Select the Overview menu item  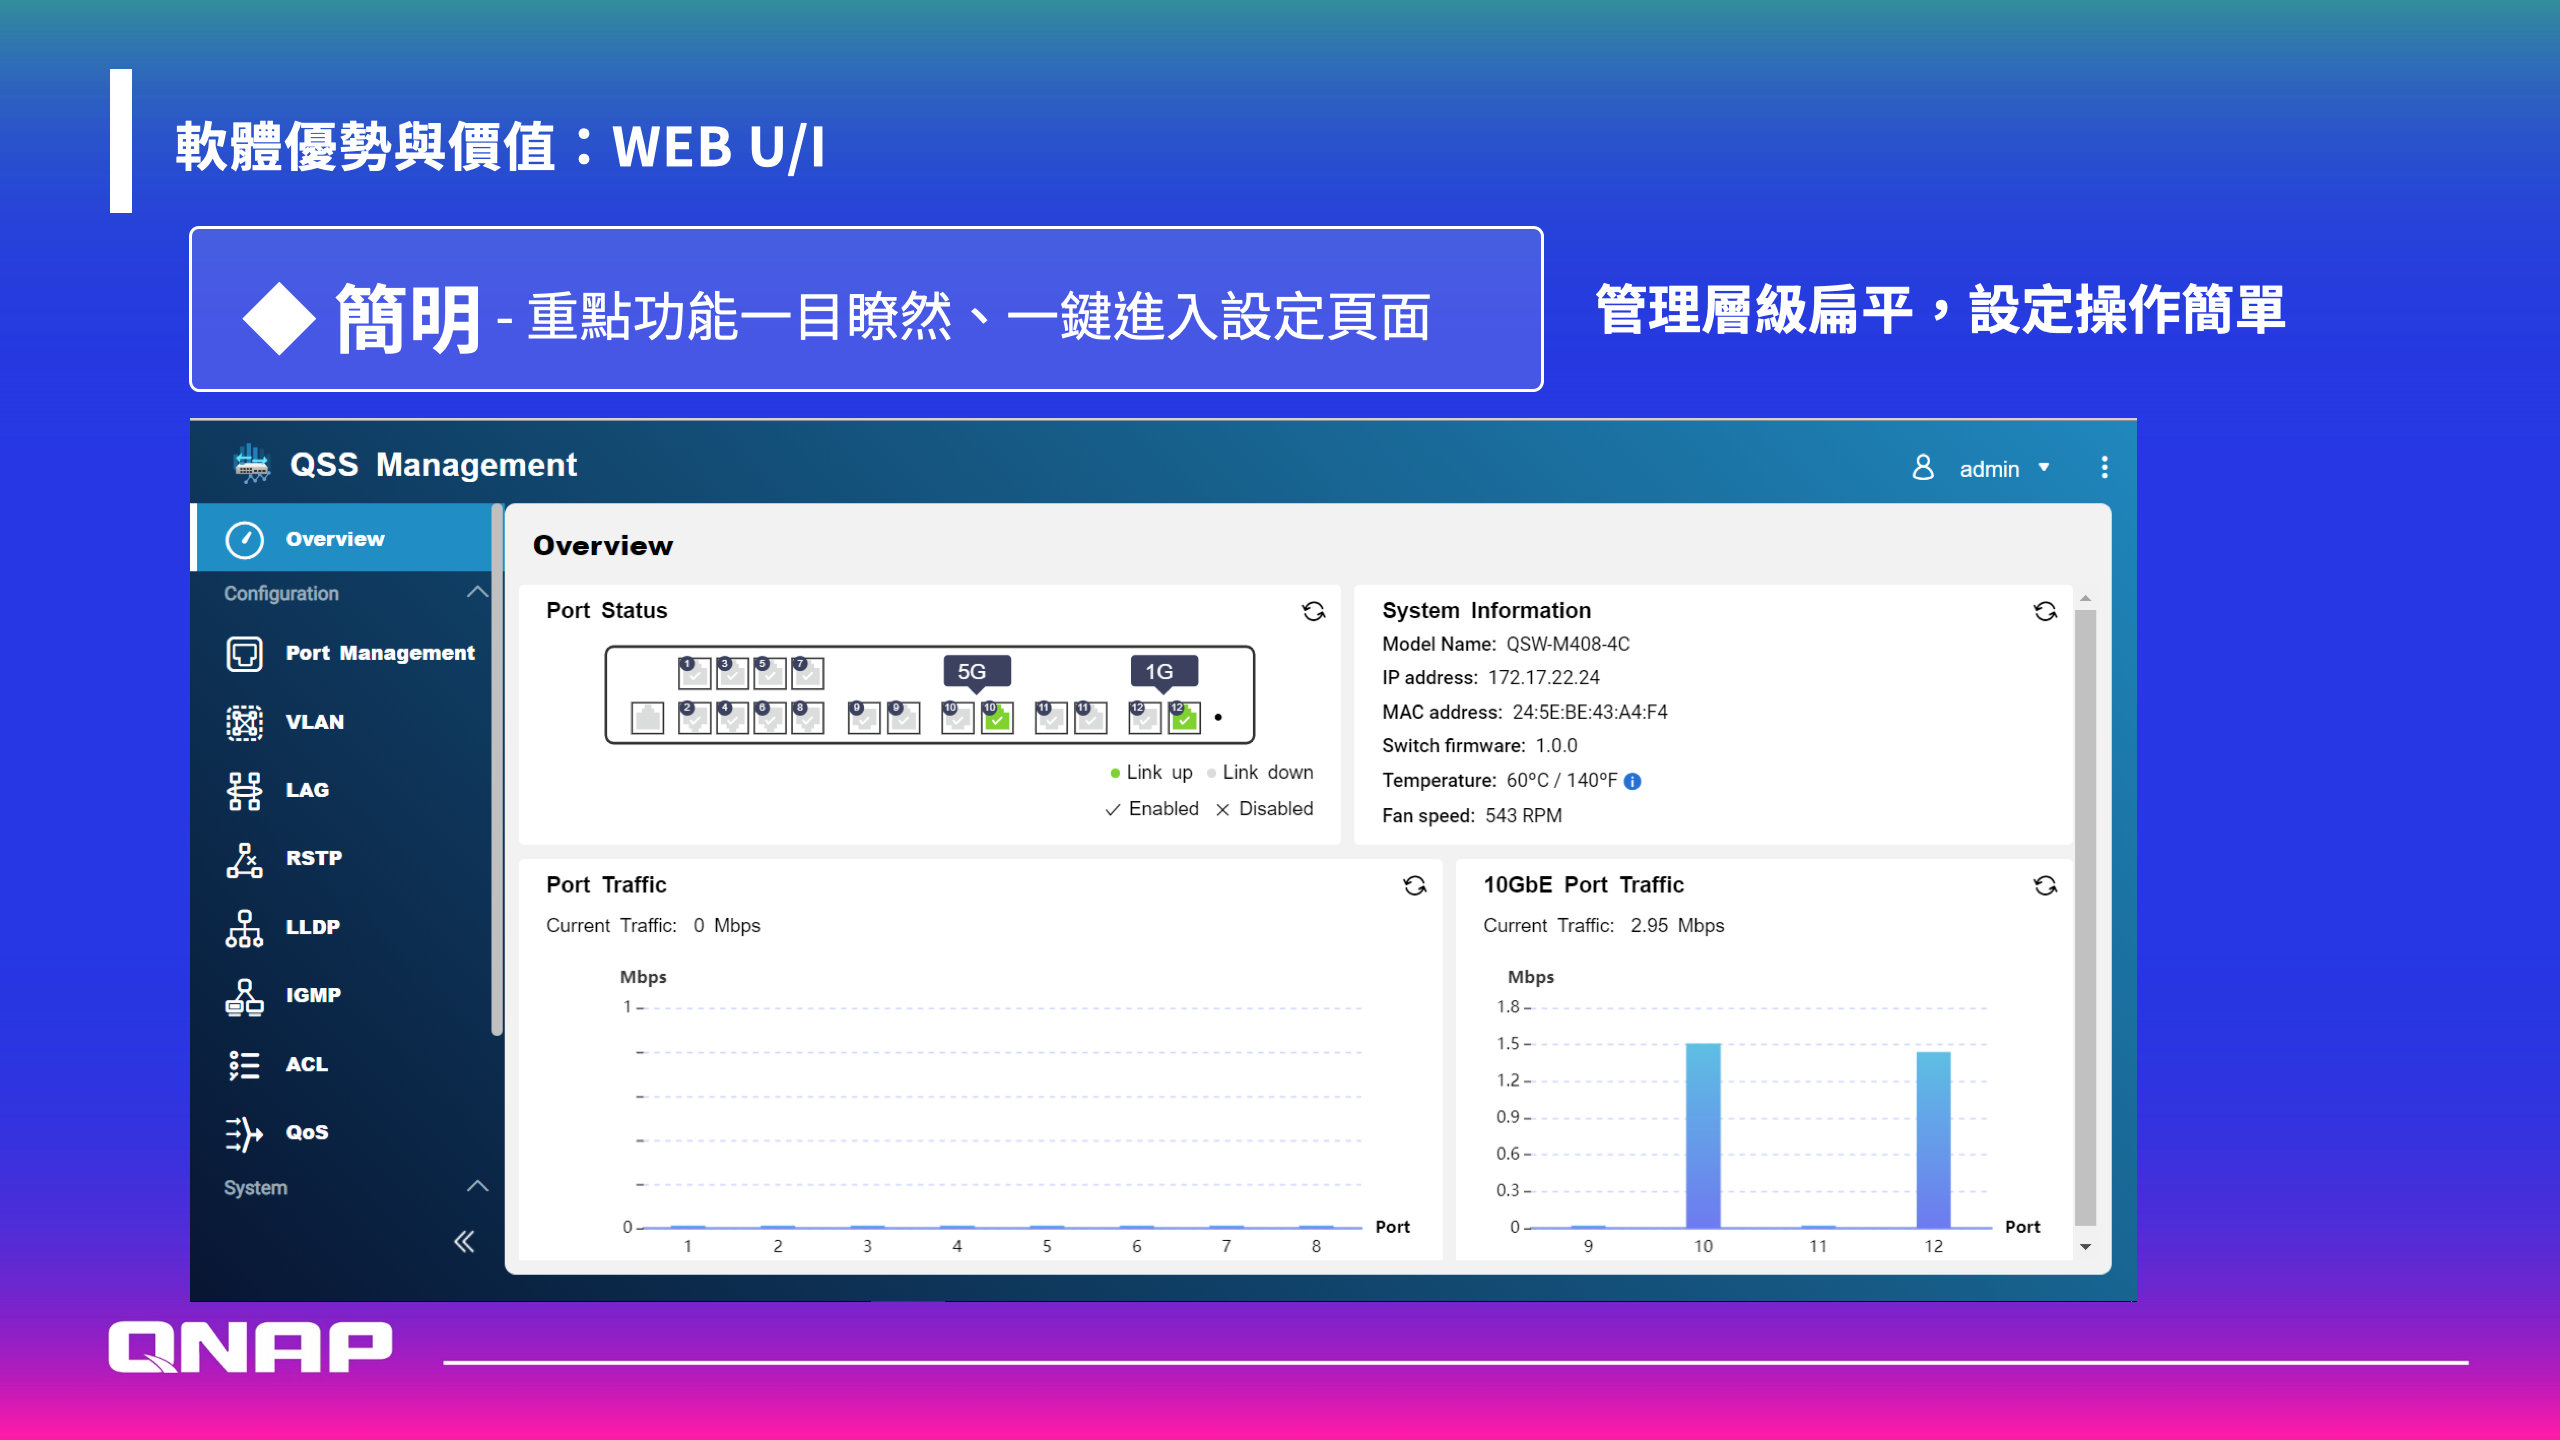[335, 539]
